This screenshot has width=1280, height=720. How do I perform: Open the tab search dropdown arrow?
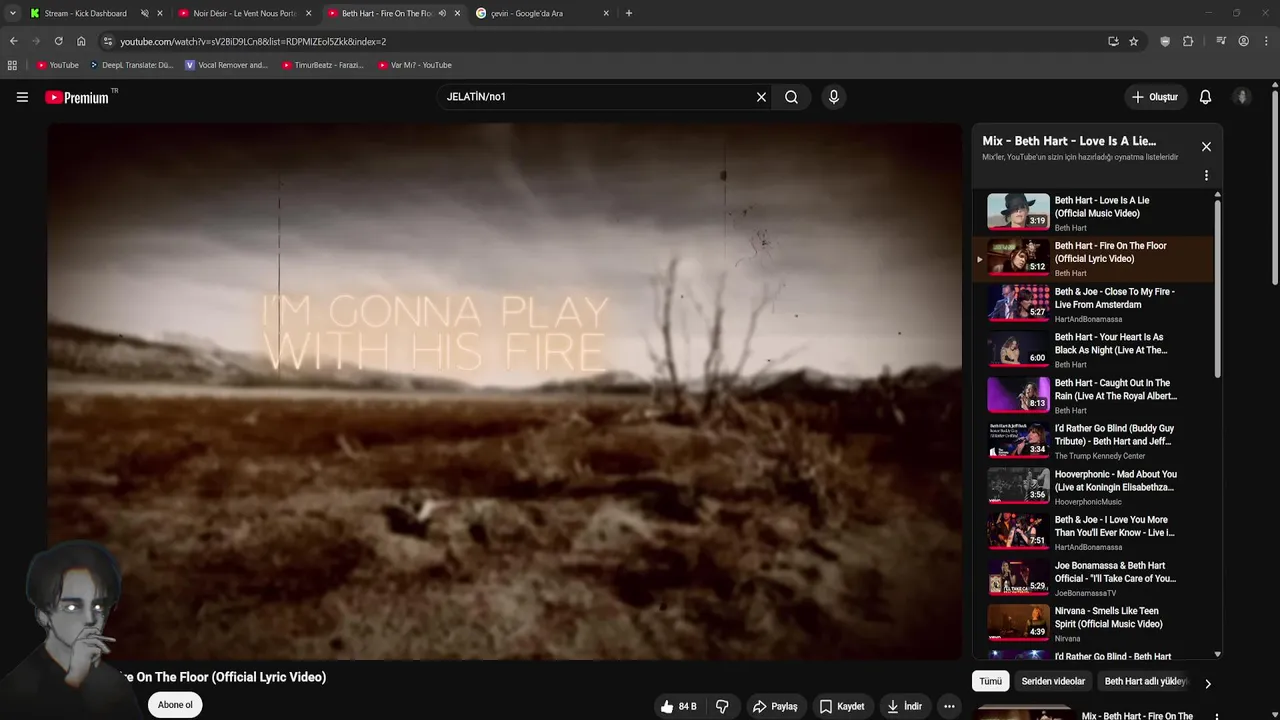tap(12, 13)
